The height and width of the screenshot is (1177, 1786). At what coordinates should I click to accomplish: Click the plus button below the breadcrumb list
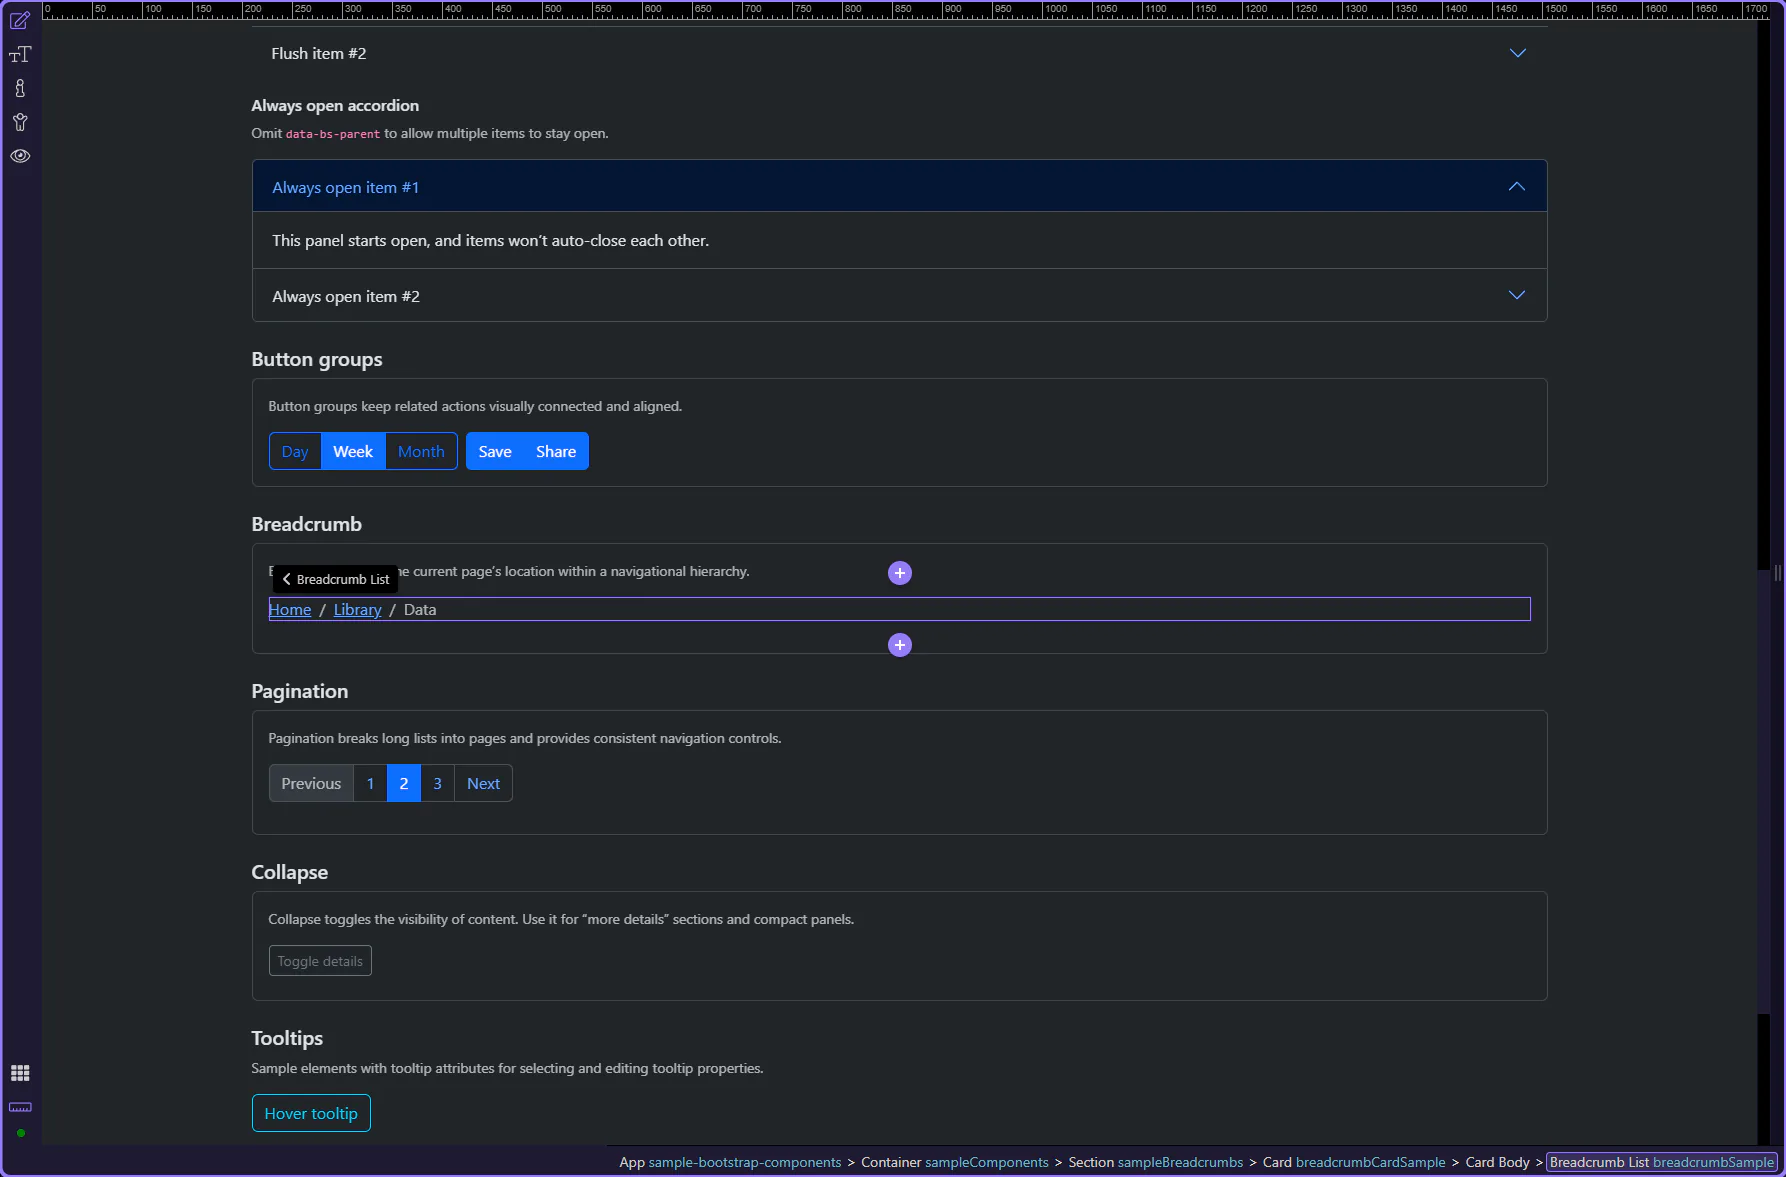tap(900, 645)
